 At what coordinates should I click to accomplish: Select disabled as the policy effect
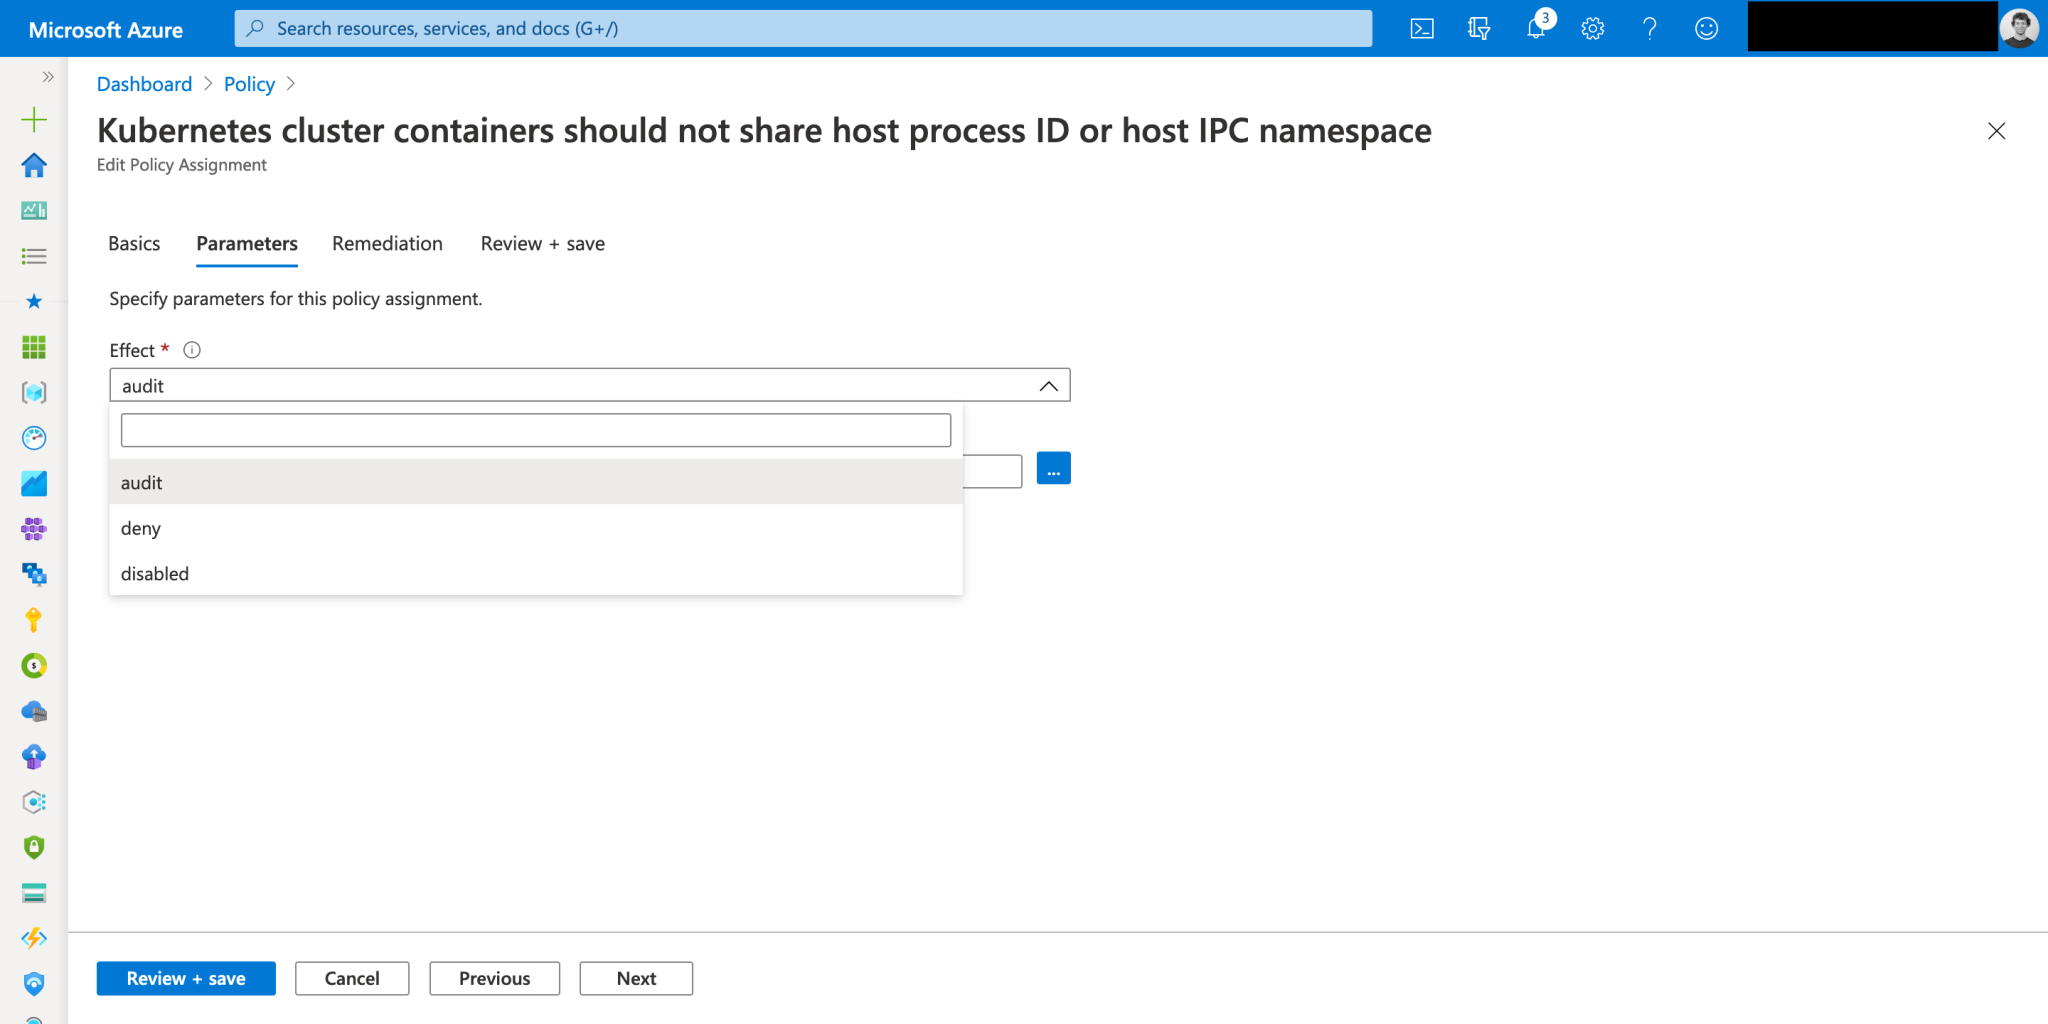point(154,573)
